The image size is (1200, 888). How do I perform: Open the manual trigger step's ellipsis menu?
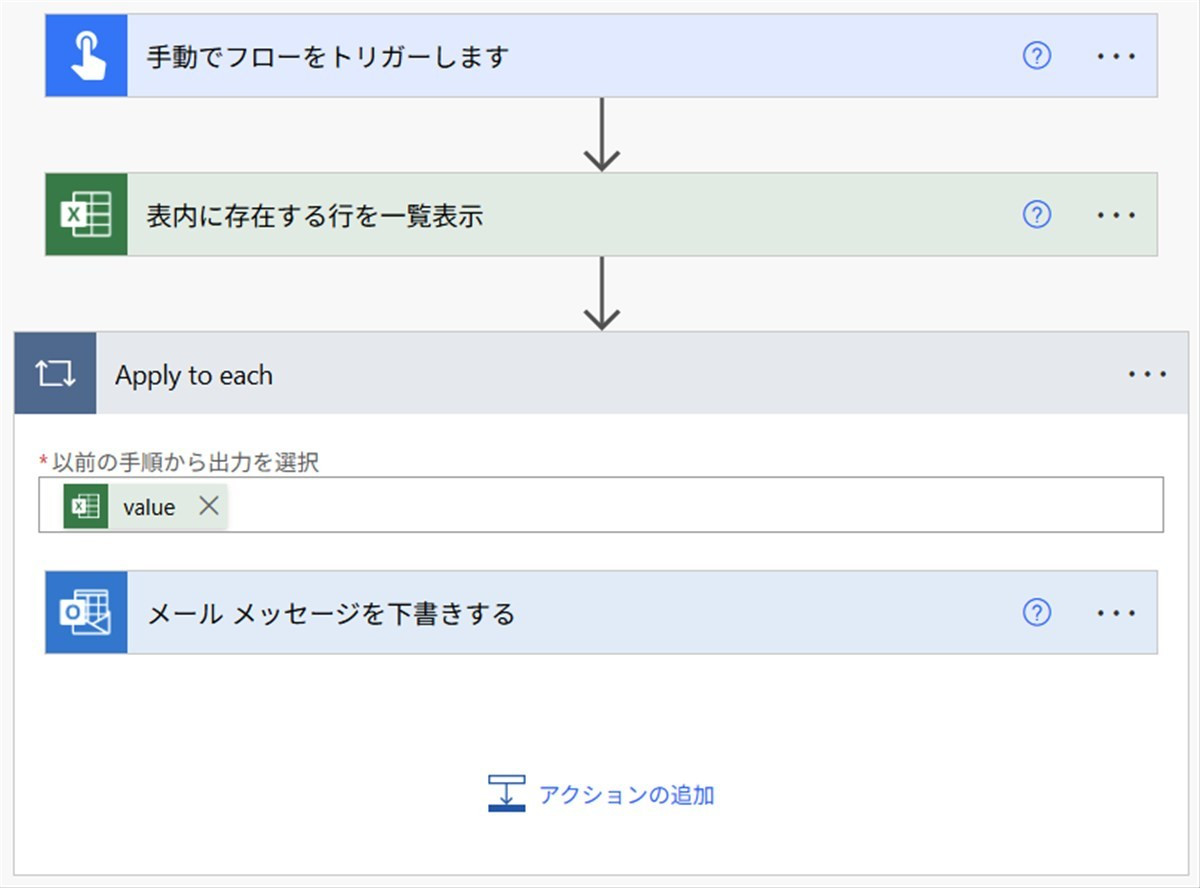click(1116, 56)
